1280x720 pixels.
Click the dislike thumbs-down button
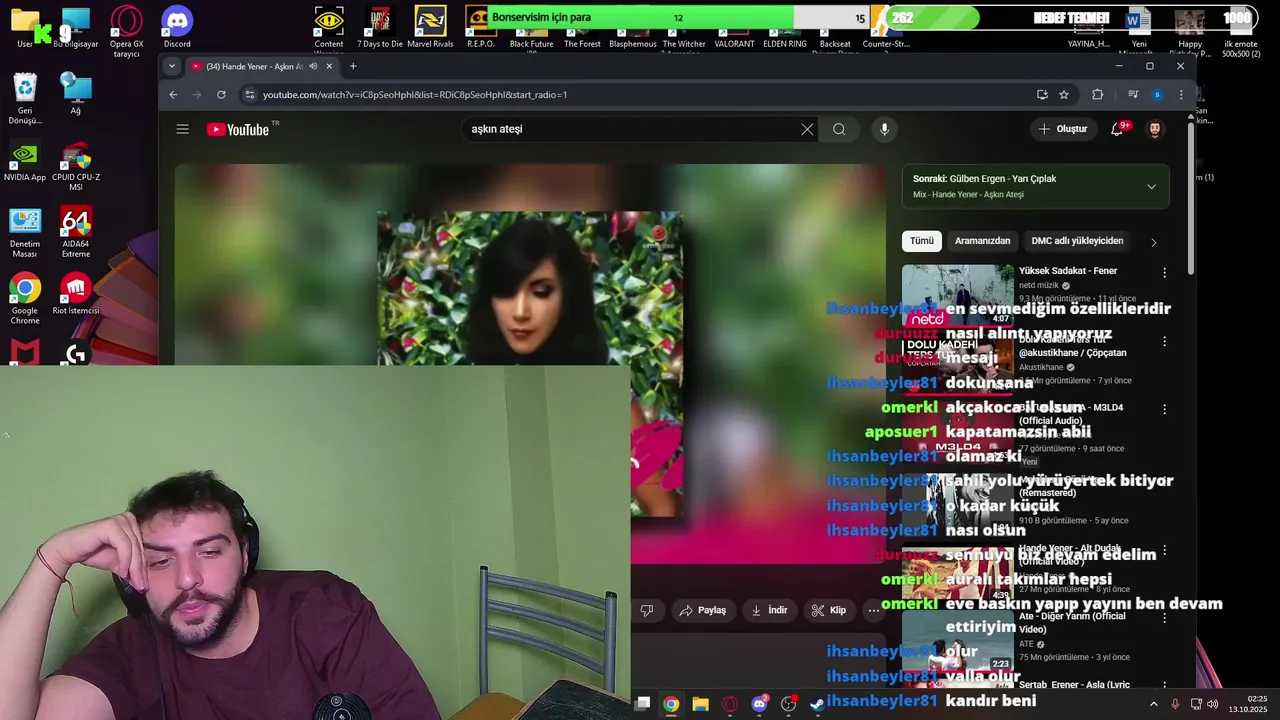[646, 610]
